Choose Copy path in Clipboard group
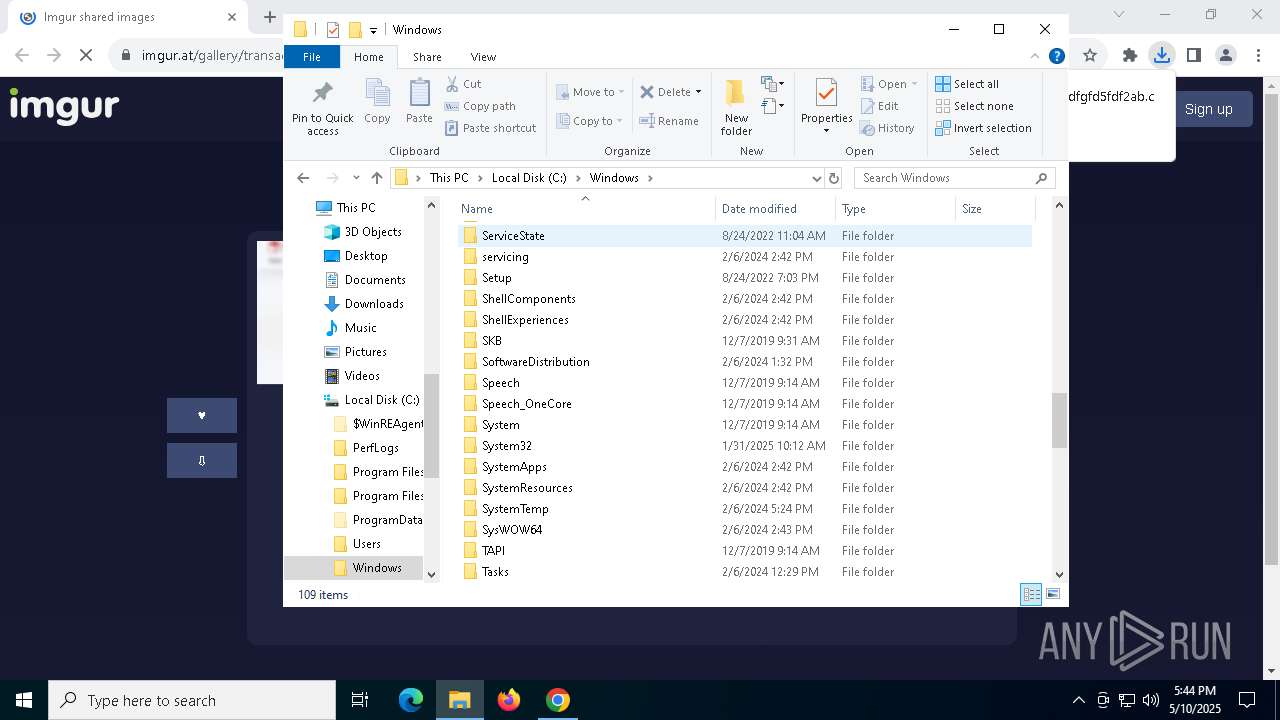Screen dimensions: 1280x720 click(480, 106)
